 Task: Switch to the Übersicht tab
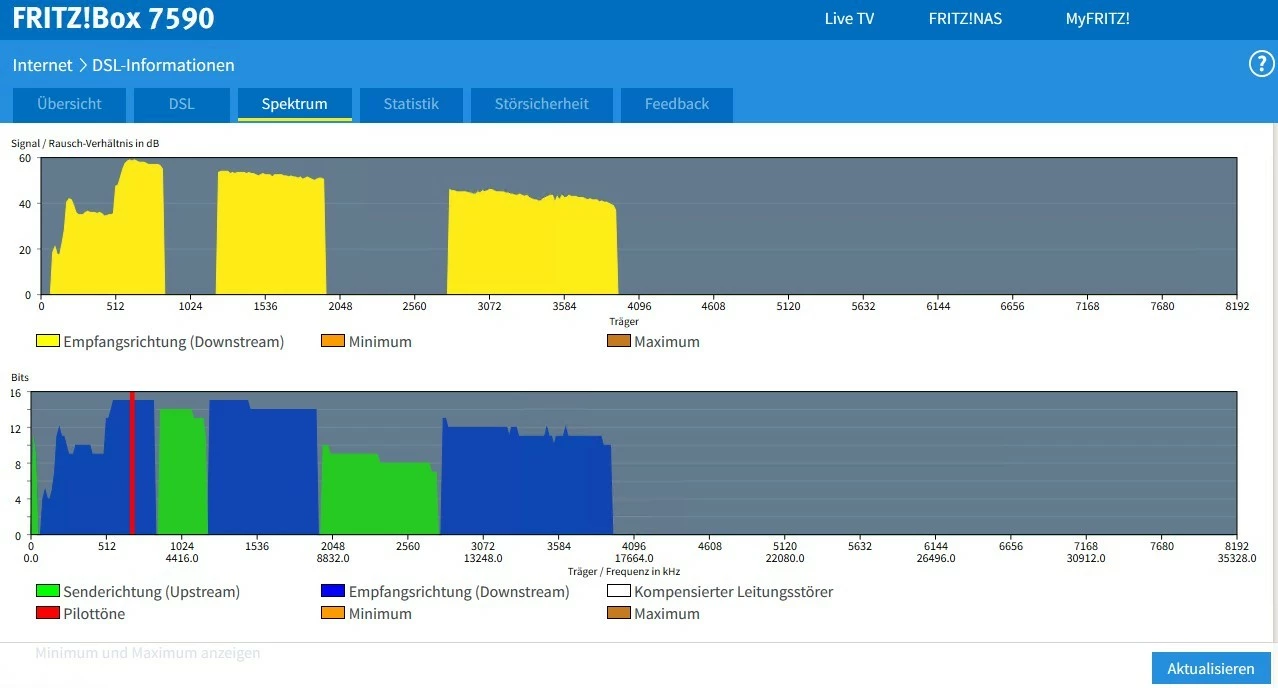tap(70, 104)
